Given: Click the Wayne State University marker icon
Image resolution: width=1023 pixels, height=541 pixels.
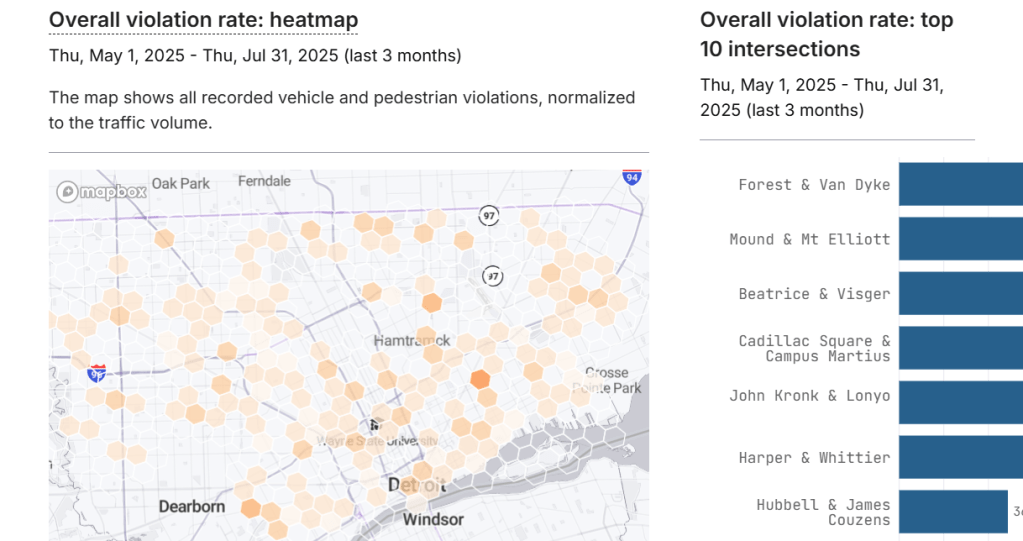Looking at the screenshot, I should click(376, 425).
